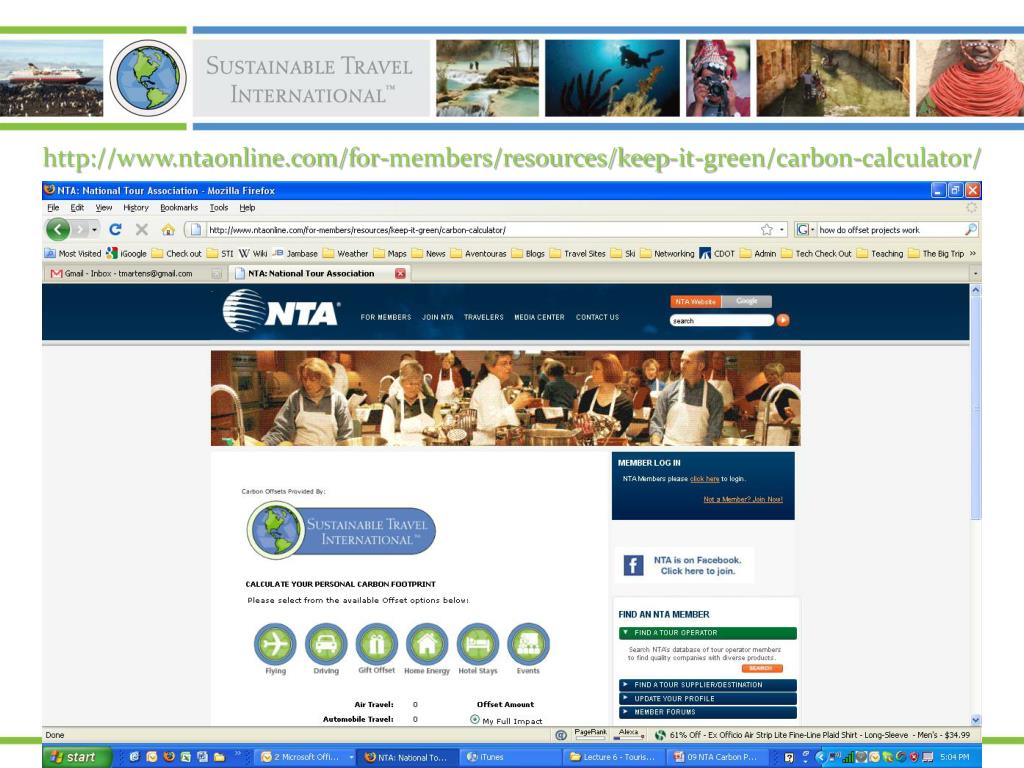Click the Facebook logo icon
The width and height of the screenshot is (1024, 768).
(633, 565)
